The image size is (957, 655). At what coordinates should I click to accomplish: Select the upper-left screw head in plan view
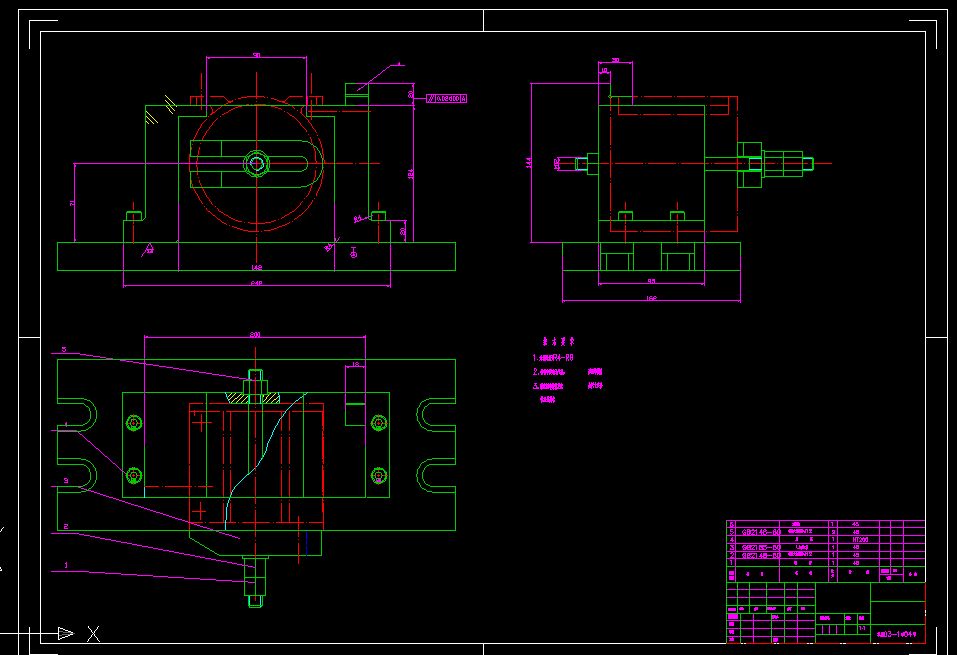[134, 422]
